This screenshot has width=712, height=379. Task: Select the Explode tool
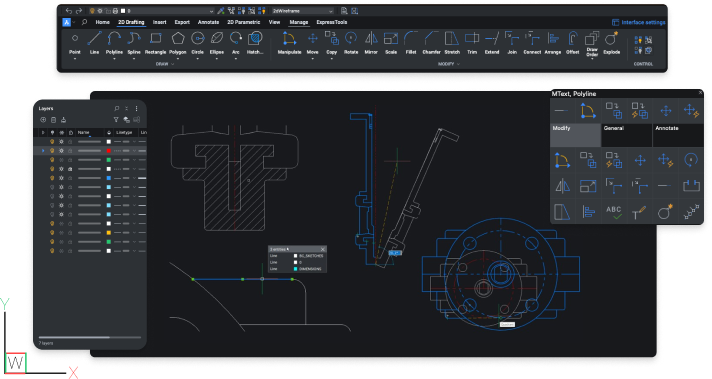[x=611, y=43]
